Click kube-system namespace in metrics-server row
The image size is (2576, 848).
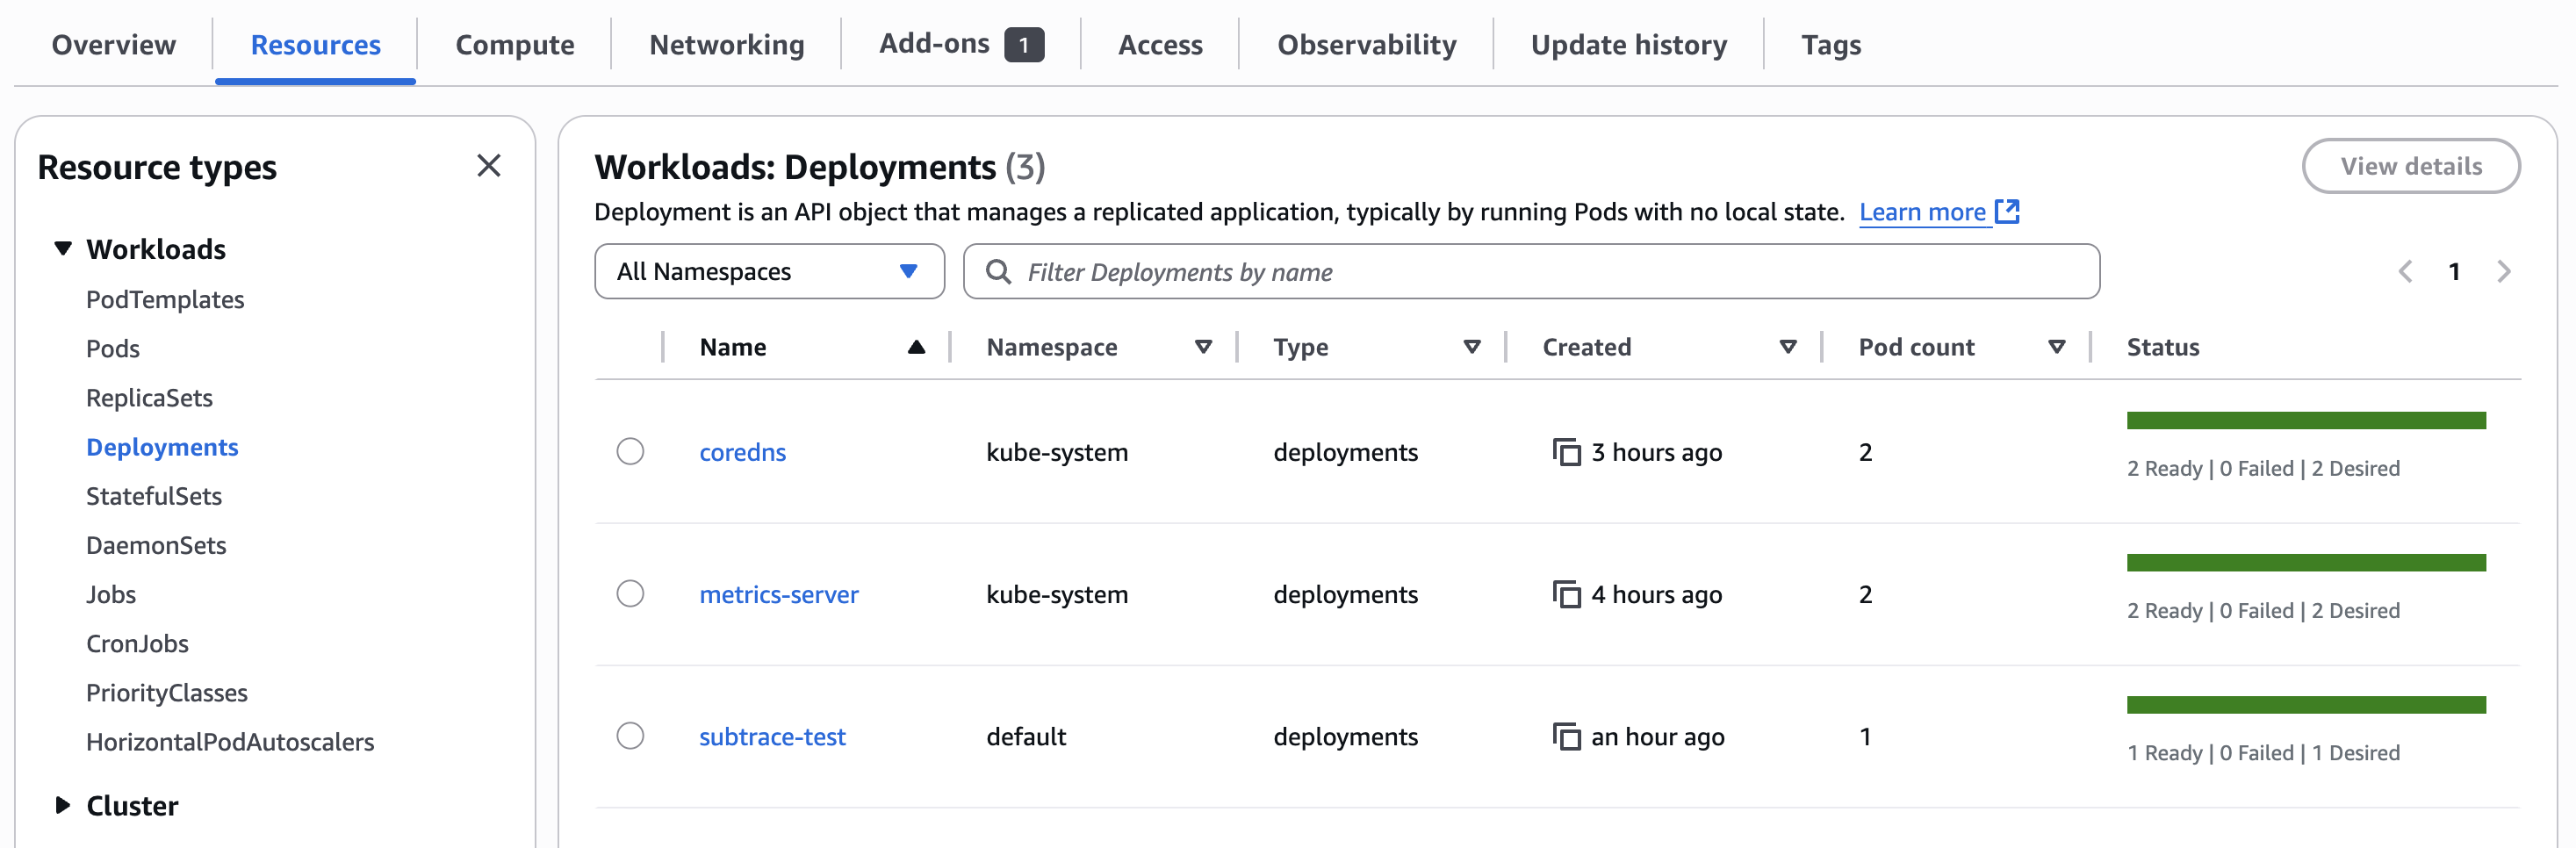tap(1056, 594)
